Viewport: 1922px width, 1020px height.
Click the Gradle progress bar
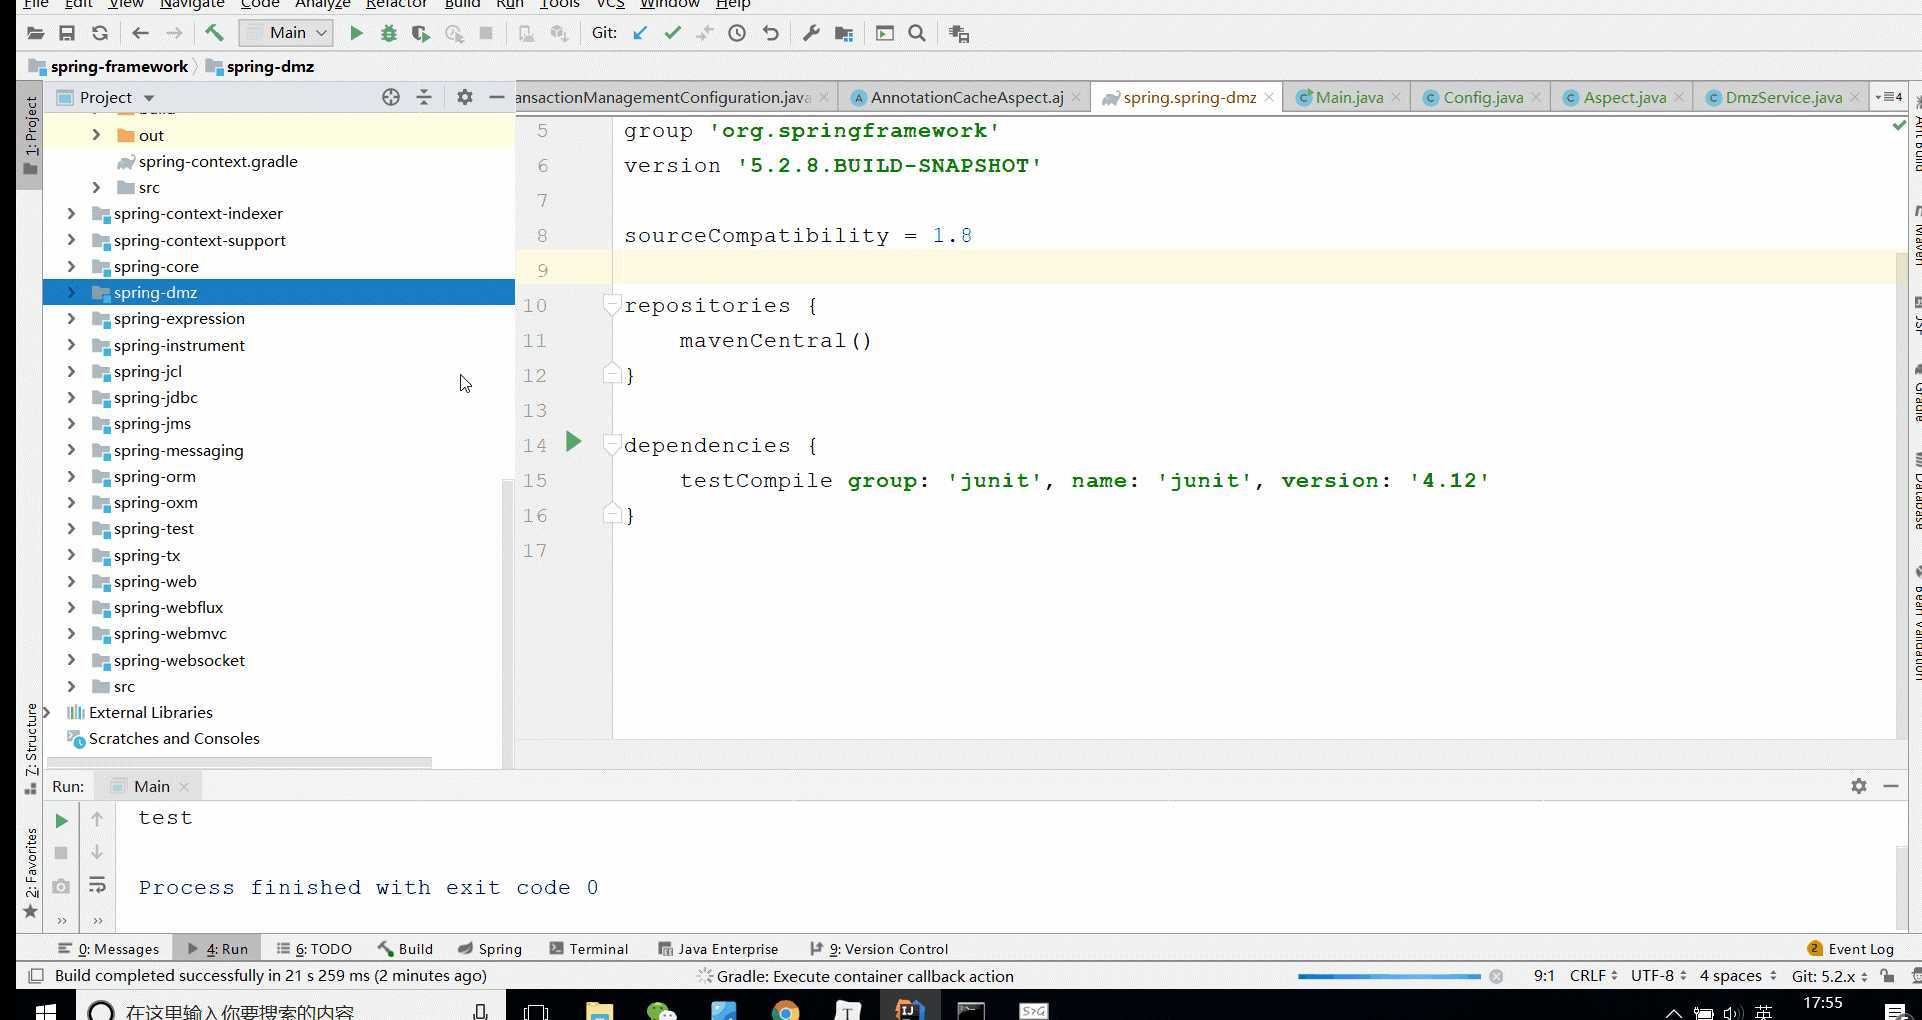(1389, 976)
